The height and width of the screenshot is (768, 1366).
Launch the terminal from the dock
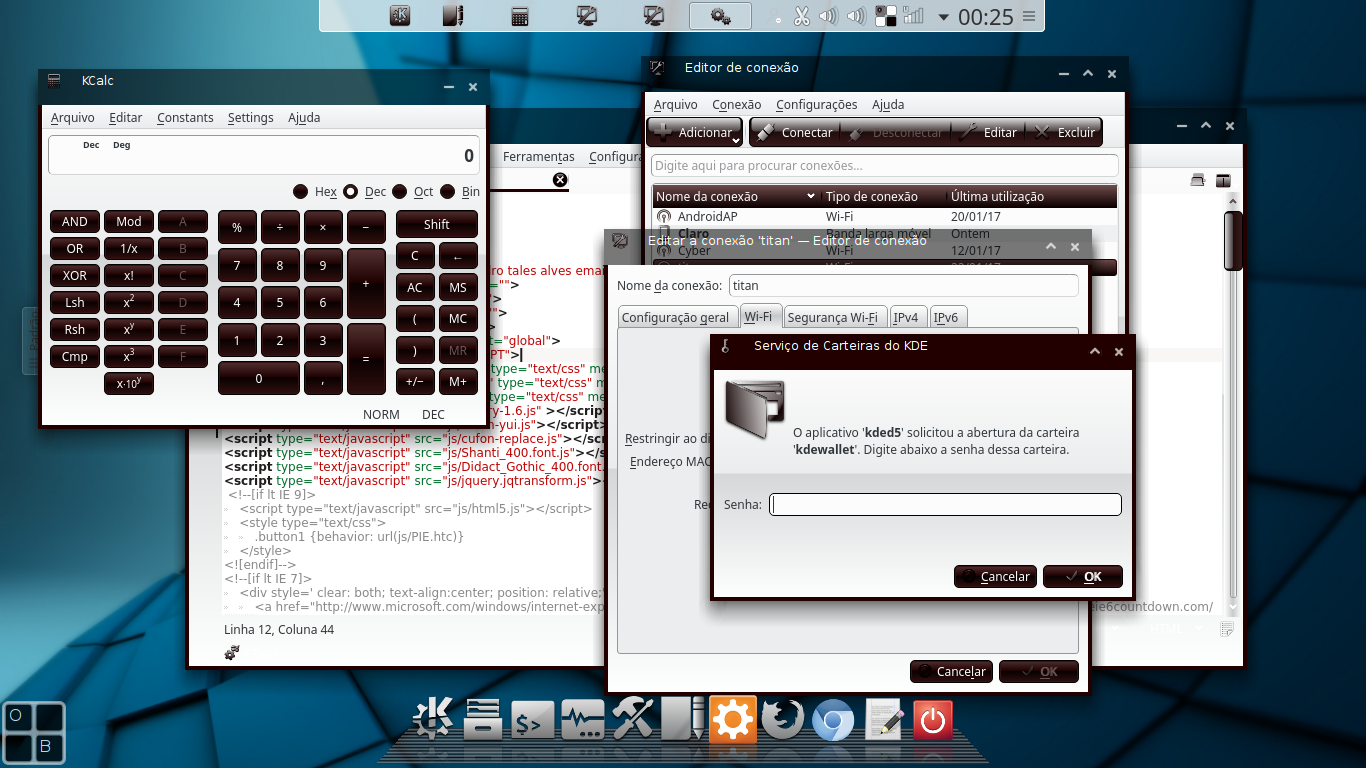point(532,720)
